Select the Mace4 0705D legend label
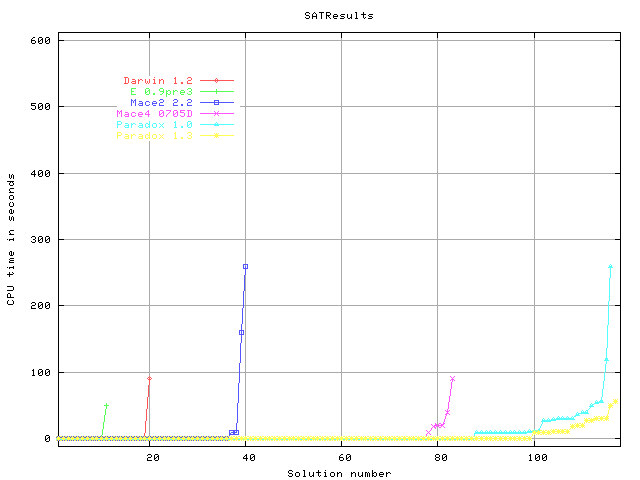Image resolution: width=640 pixels, height=480 pixels. pos(154,114)
